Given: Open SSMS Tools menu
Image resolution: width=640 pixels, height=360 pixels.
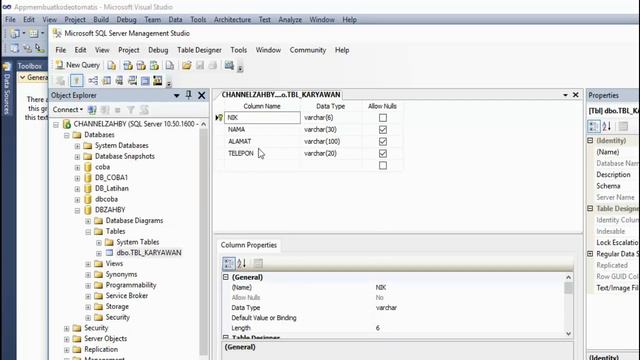Looking at the screenshot, I should pyautogui.click(x=238, y=50).
